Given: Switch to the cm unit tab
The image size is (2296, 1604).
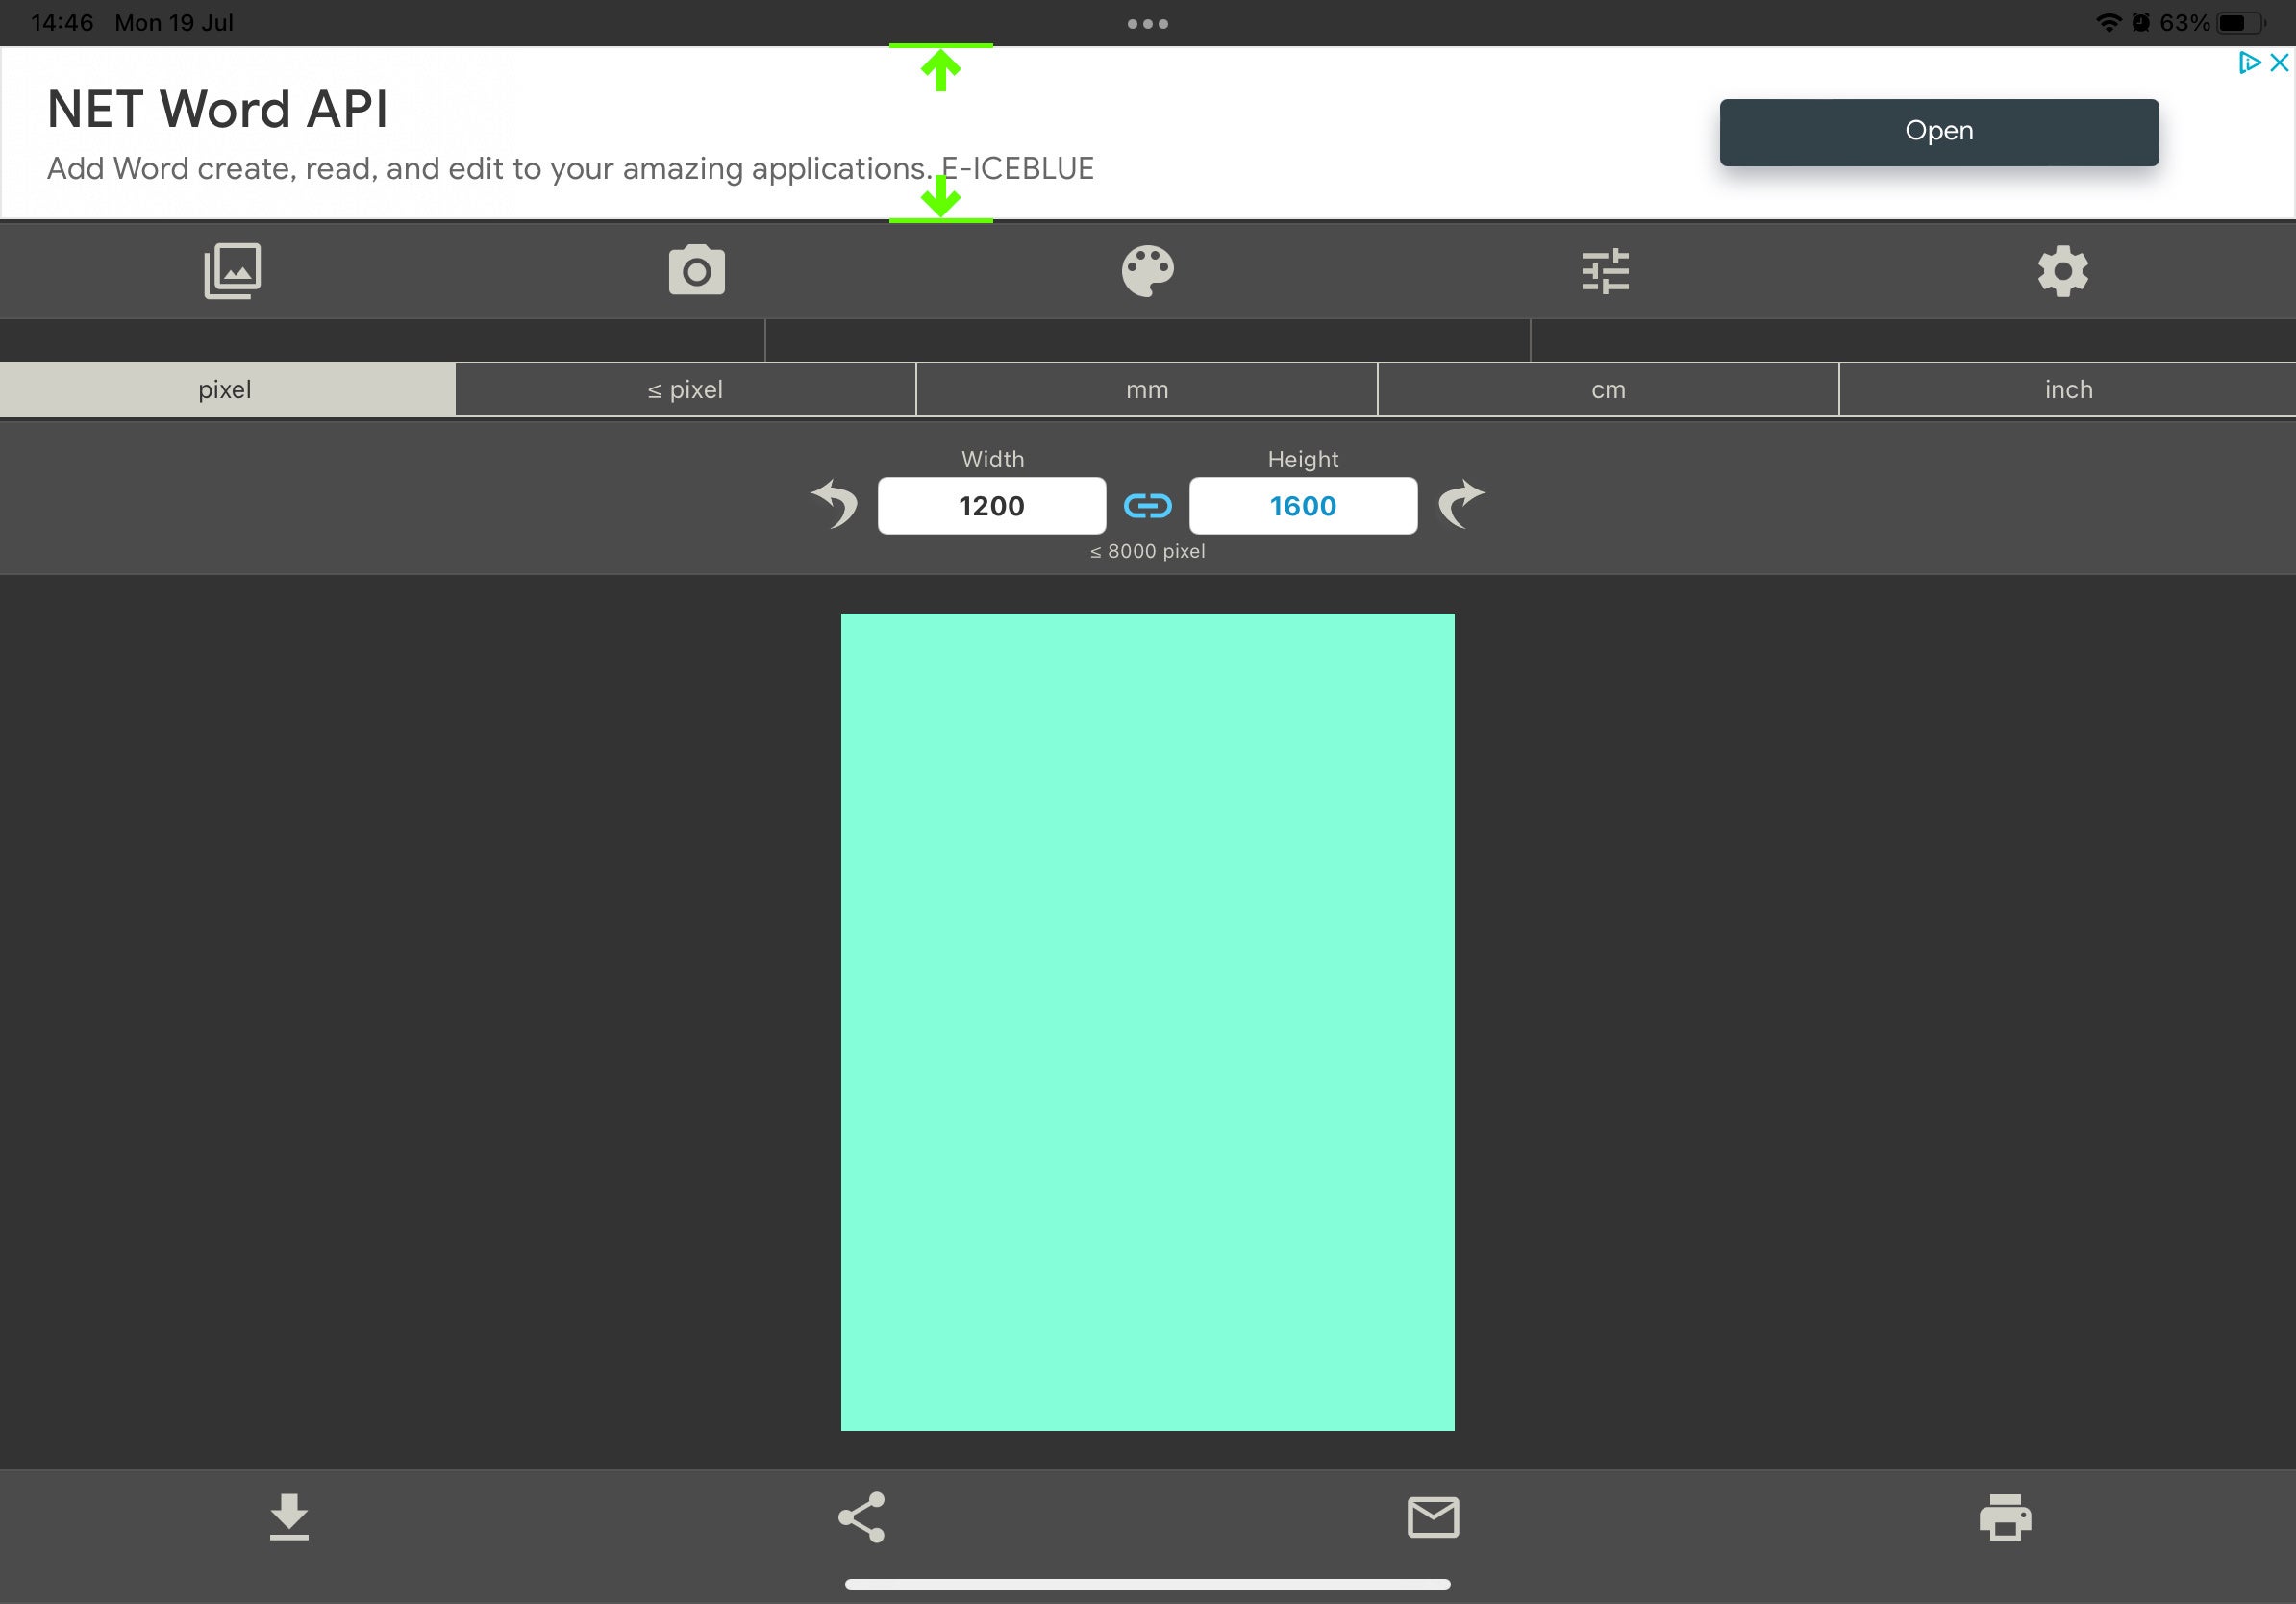Looking at the screenshot, I should point(1608,390).
